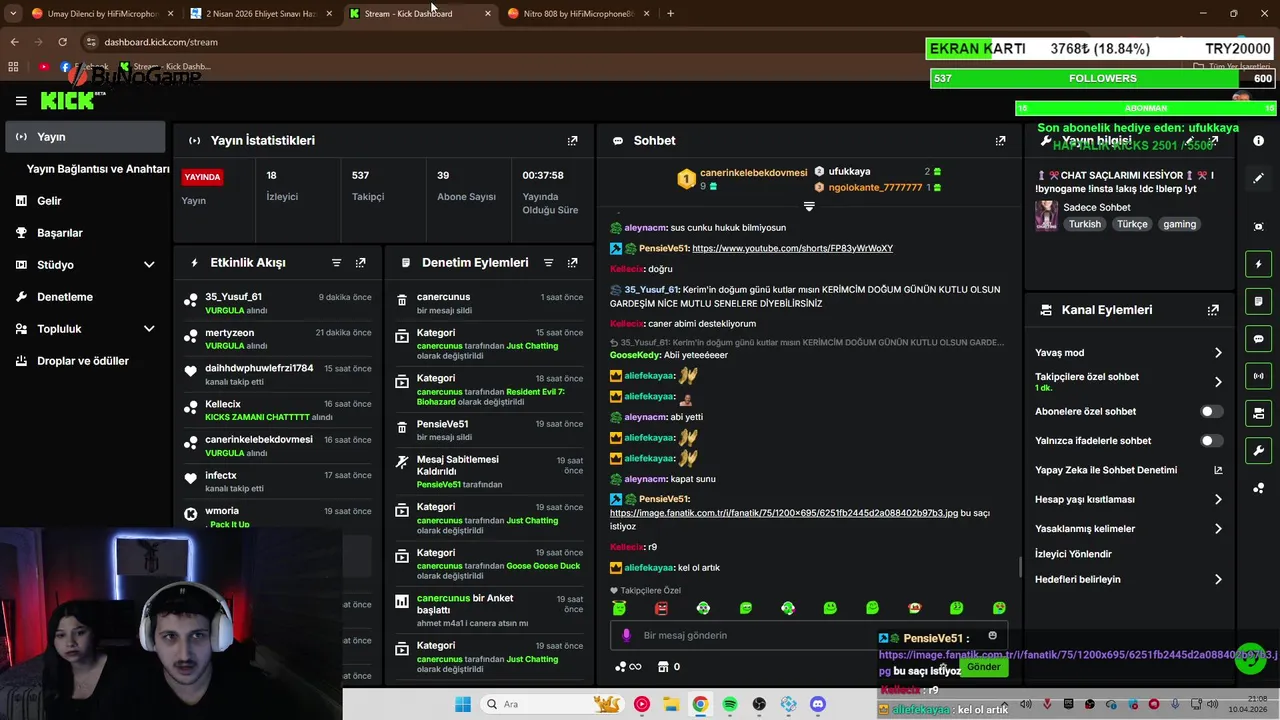
Task: Toggle the lightning bolt widget in the right rail
Action: pyautogui.click(x=1258, y=264)
